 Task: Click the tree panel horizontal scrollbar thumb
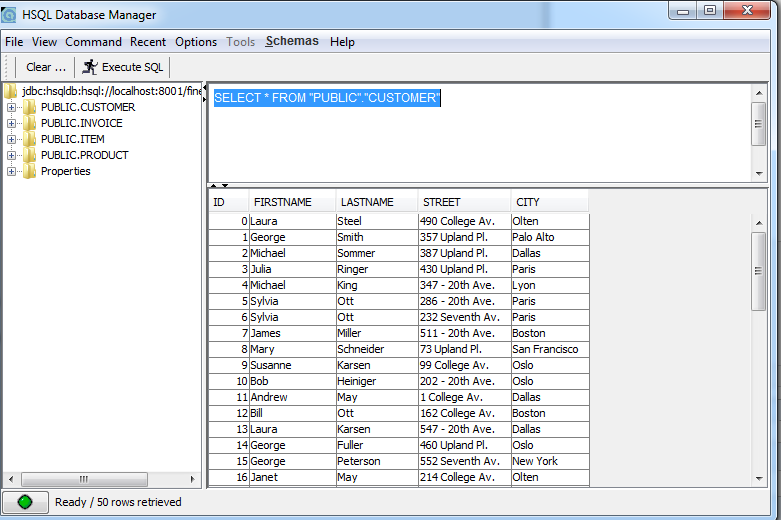pos(84,480)
